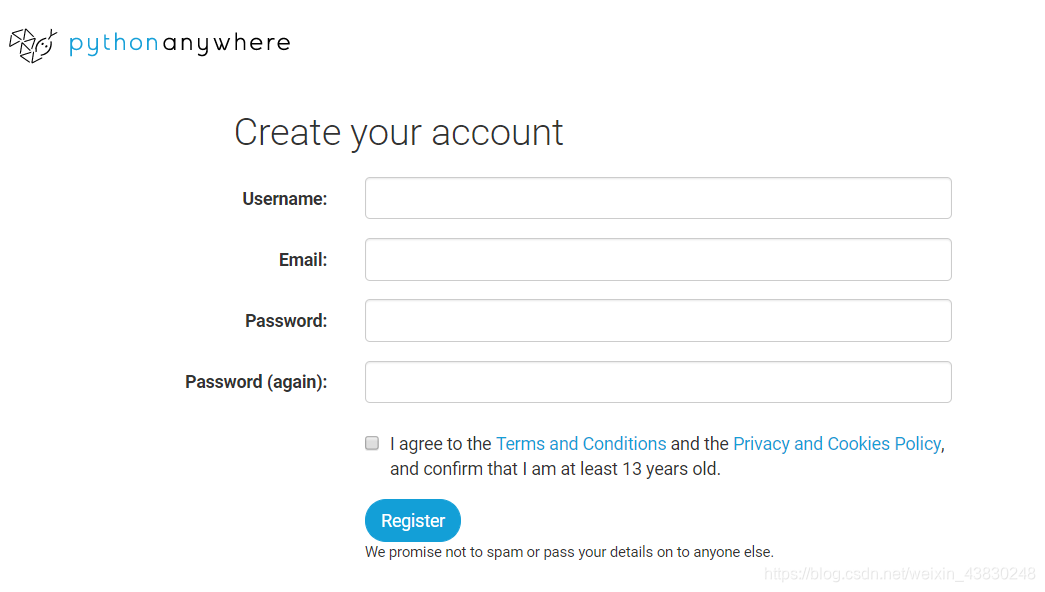Click the 'Email:' label
The height and width of the screenshot is (592, 1045).
tap(303, 260)
